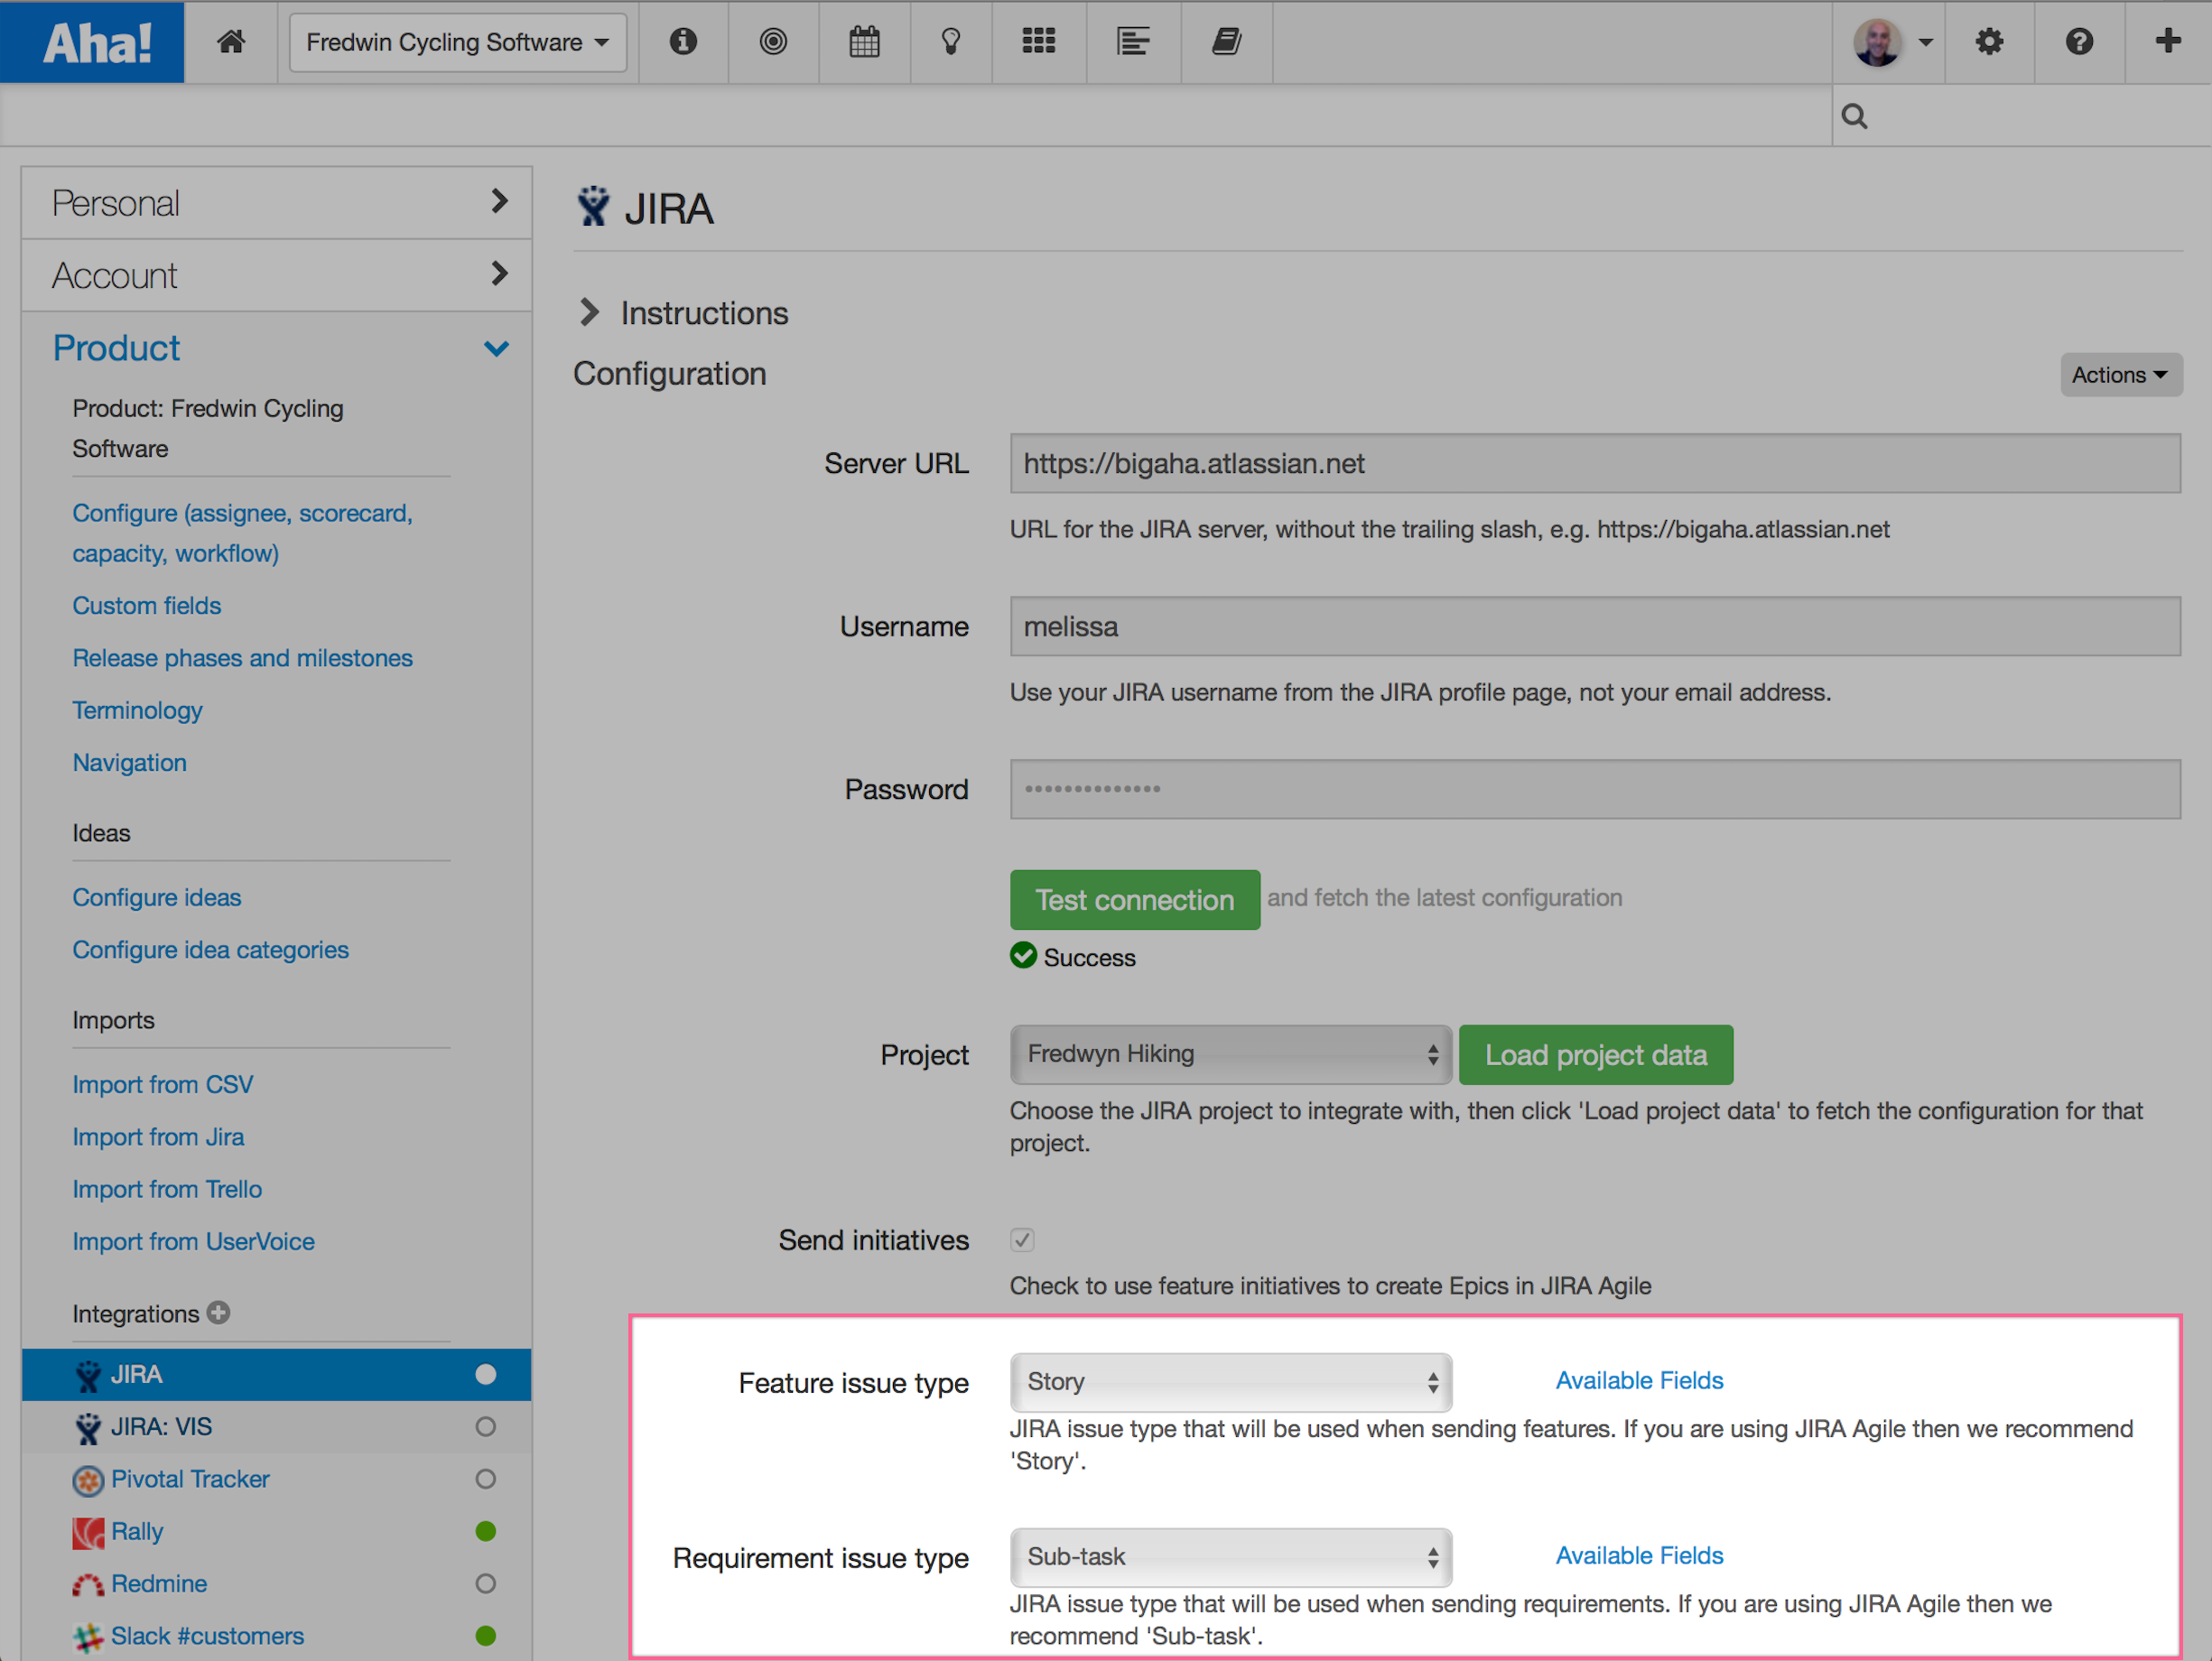Open the reports list icon

click(x=1133, y=41)
